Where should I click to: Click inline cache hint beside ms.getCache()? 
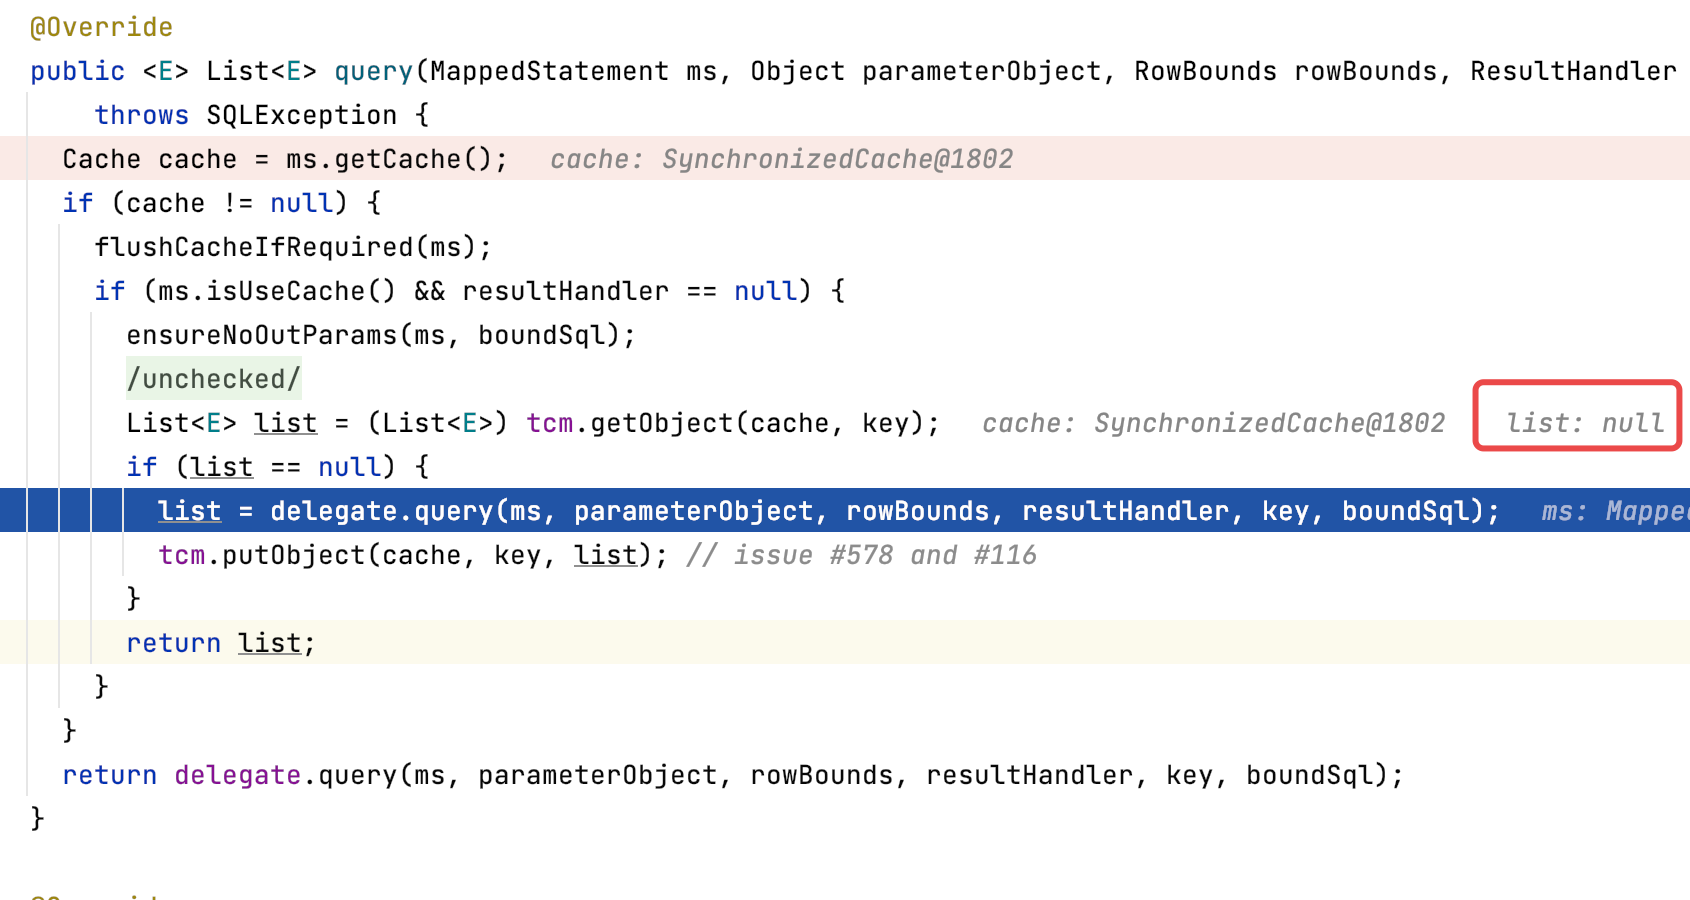tap(781, 159)
